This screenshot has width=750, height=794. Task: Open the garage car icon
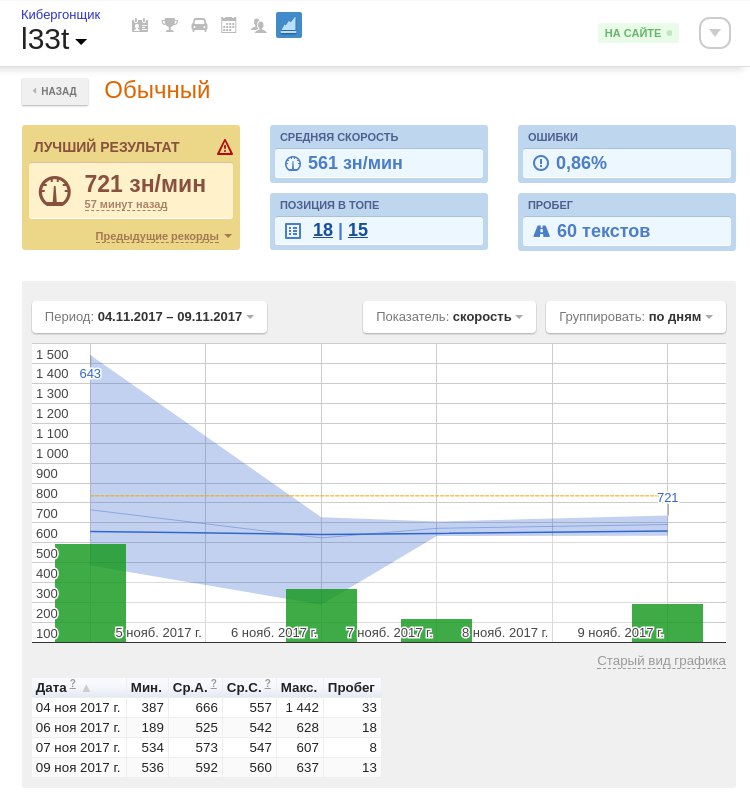click(x=200, y=25)
